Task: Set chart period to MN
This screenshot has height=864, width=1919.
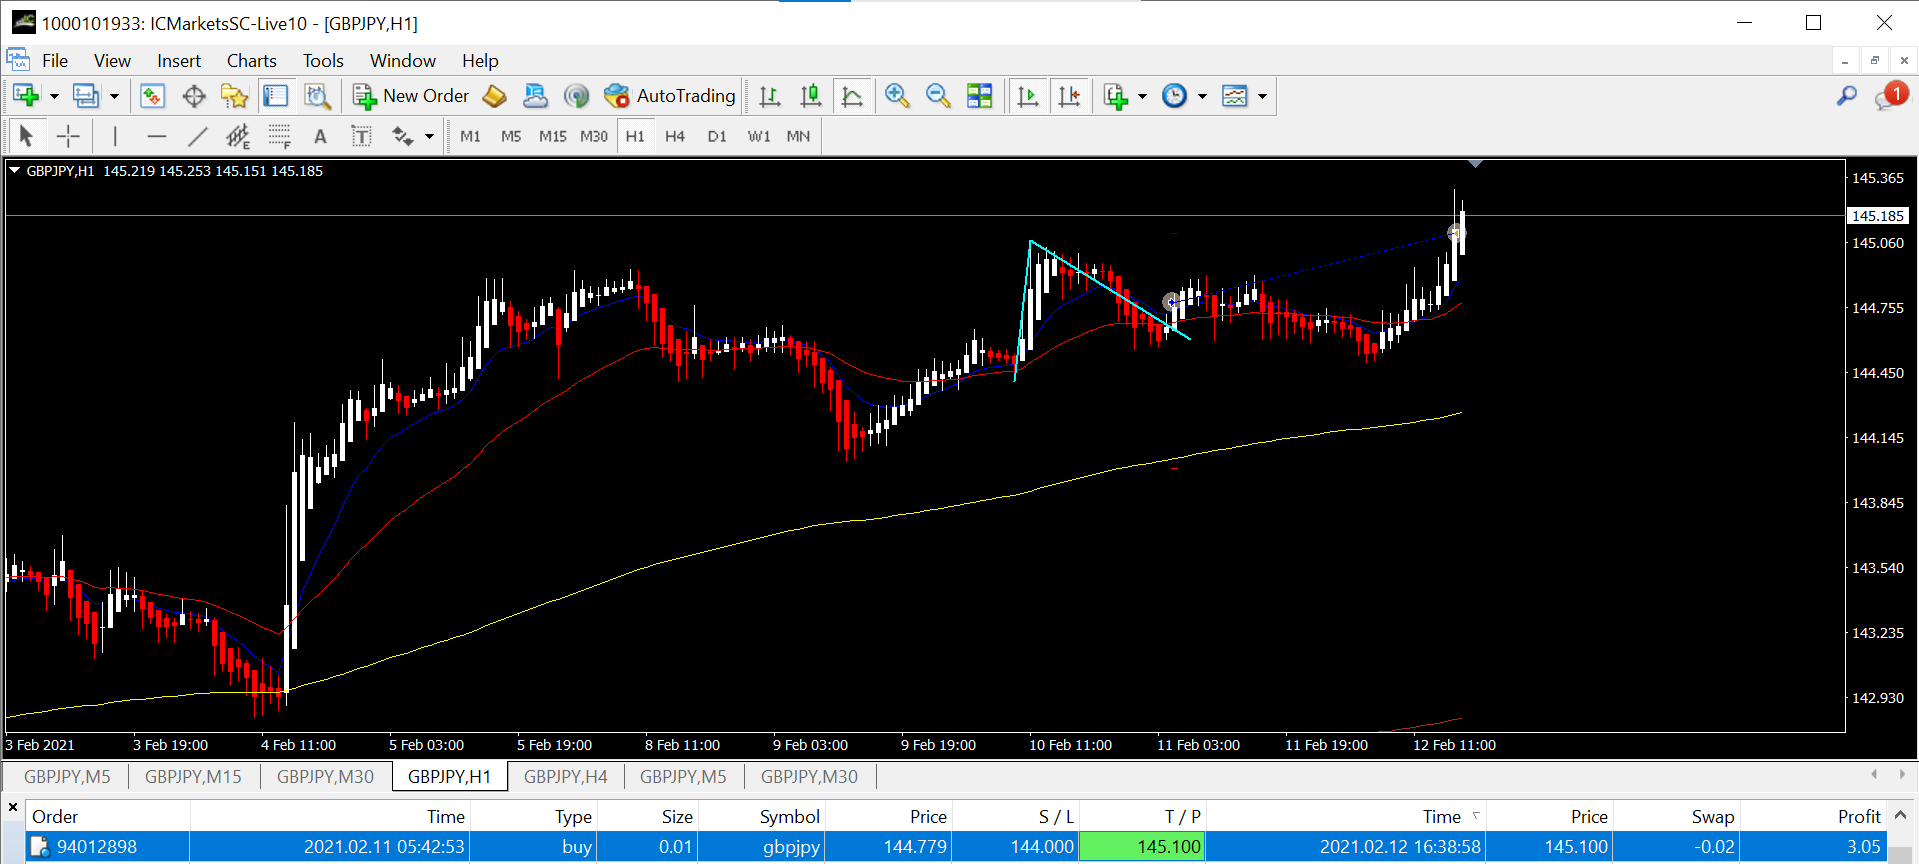Action: [798, 136]
